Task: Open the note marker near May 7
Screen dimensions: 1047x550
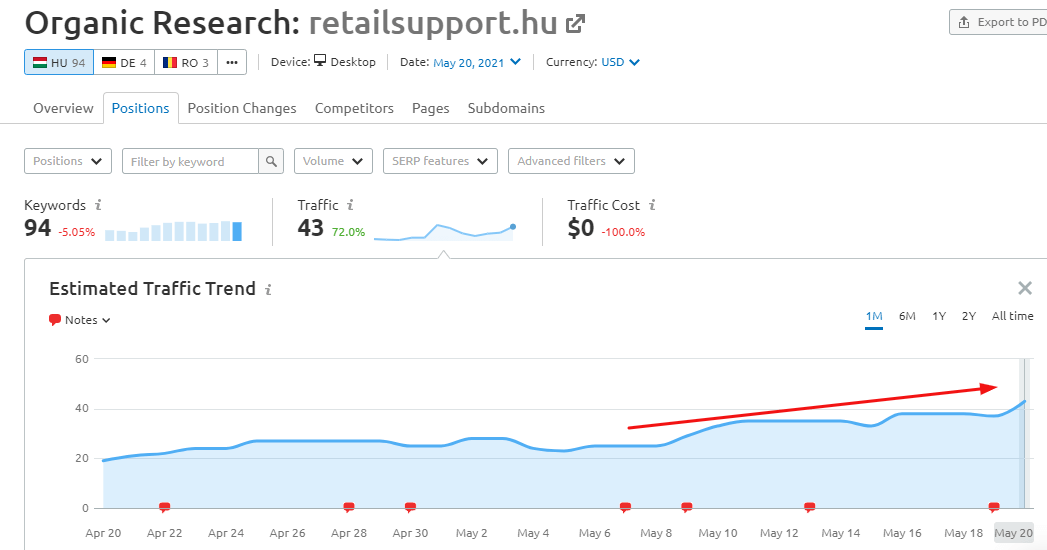Action: (625, 507)
